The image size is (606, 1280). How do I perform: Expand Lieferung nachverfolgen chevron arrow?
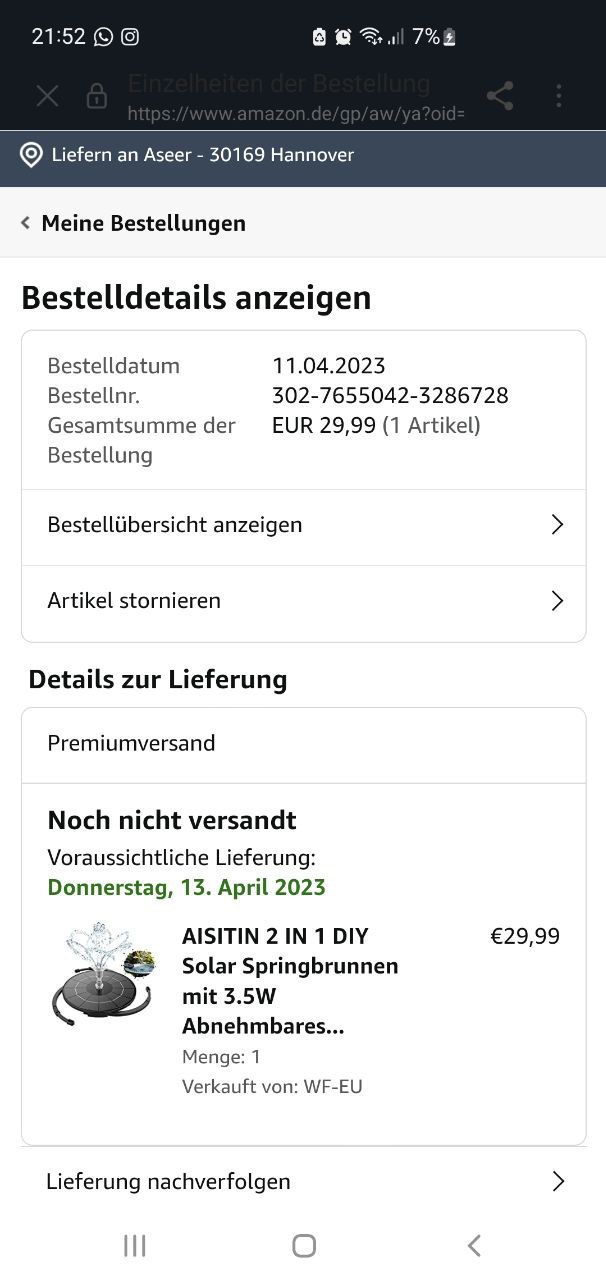pos(558,1181)
